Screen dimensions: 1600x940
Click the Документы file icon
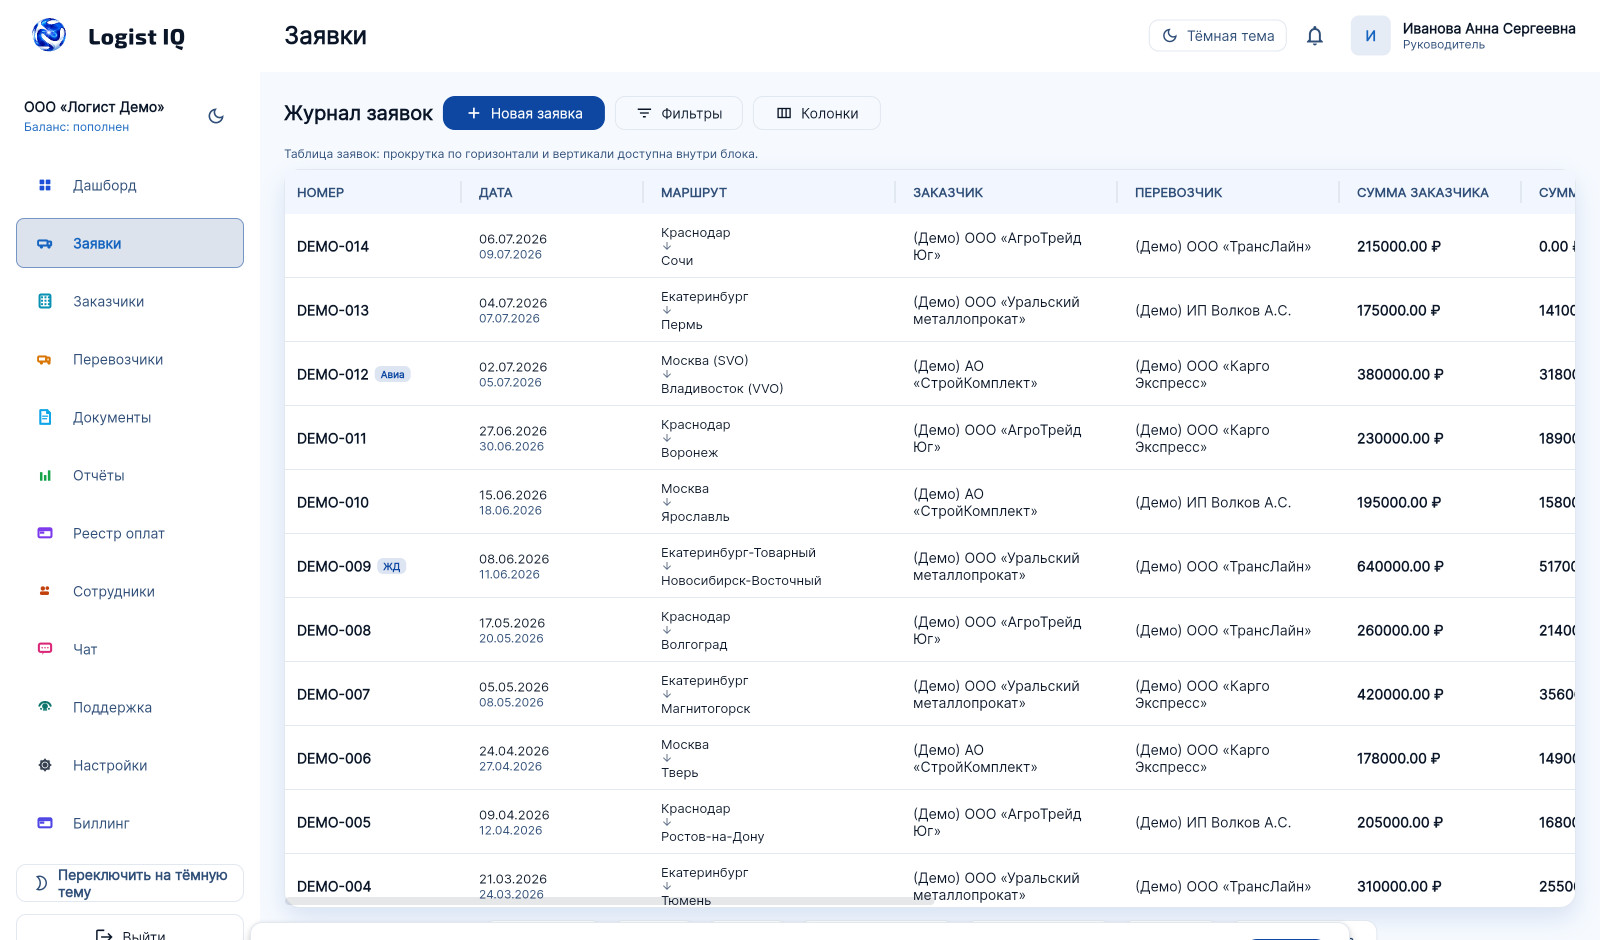click(x=45, y=417)
